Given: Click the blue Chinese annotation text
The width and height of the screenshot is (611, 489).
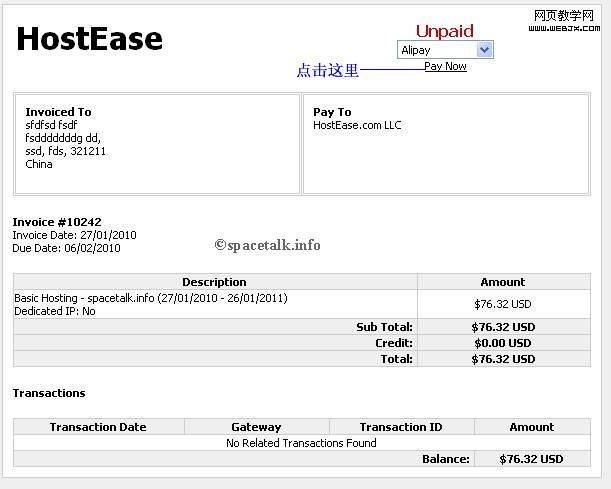Looking at the screenshot, I should click(327, 71).
